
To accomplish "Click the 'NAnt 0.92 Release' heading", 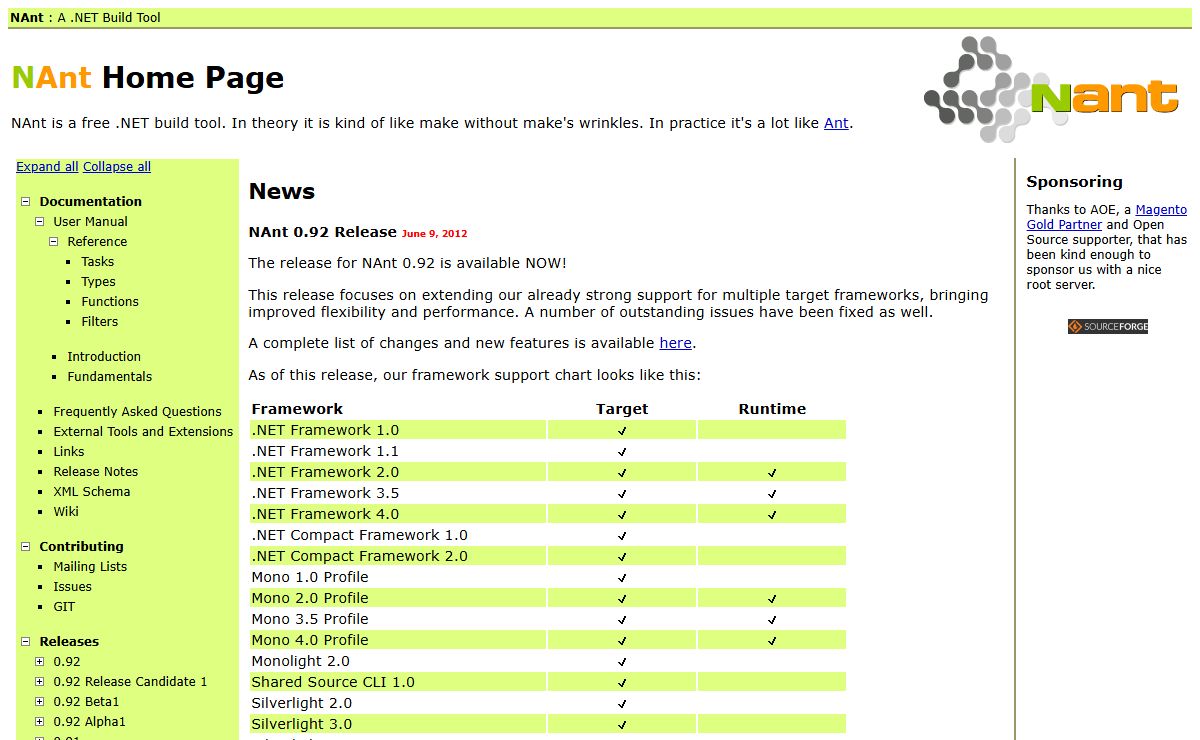I will (323, 232).
